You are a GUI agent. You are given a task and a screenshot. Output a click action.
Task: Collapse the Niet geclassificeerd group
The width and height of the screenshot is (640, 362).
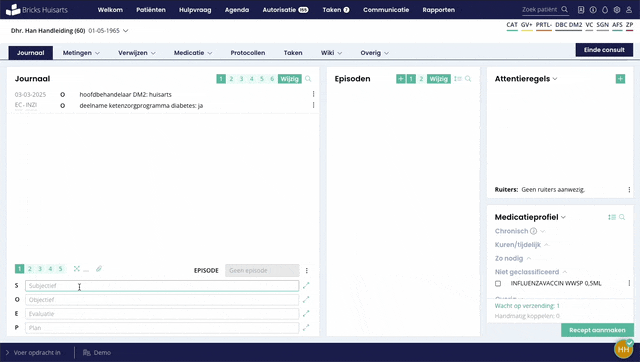tap(565, 272)
